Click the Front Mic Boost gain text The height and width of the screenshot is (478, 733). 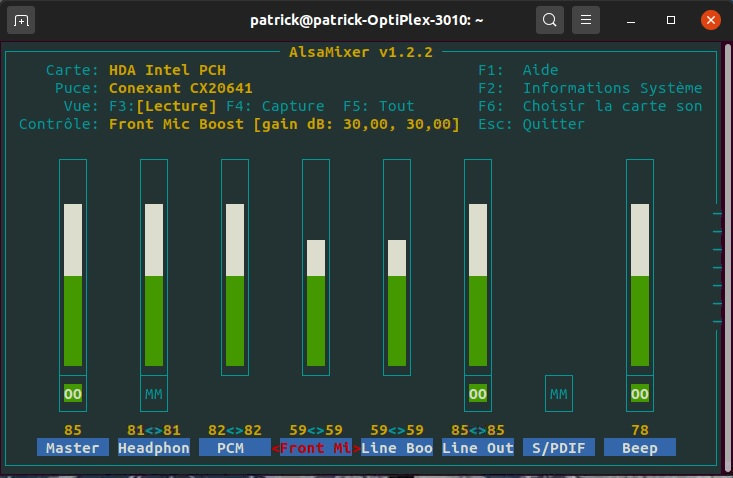click(284, 124)
